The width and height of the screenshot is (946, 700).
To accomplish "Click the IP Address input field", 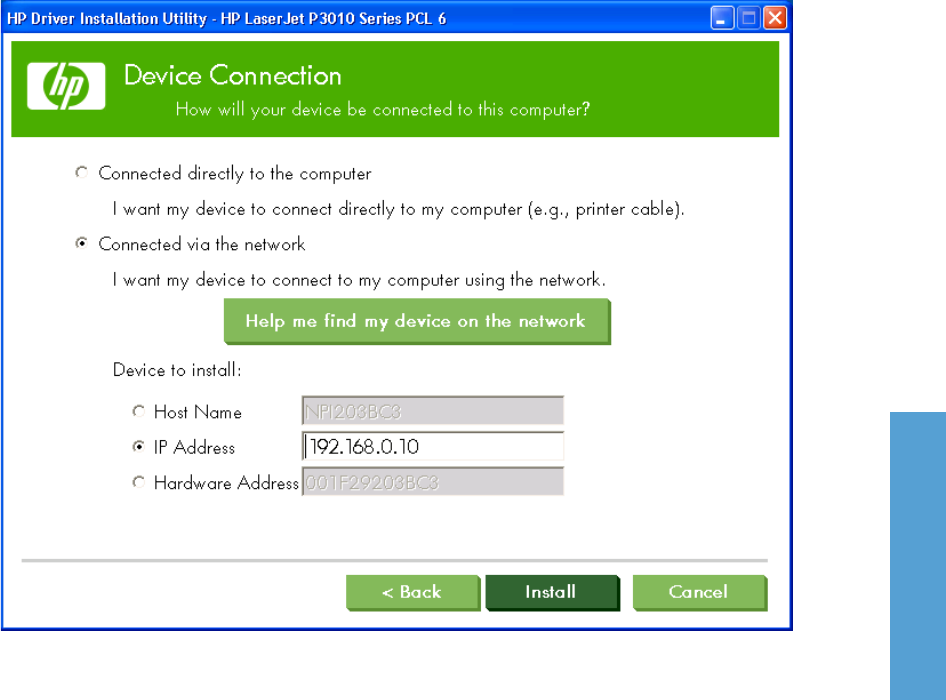I will pos(433,447).
